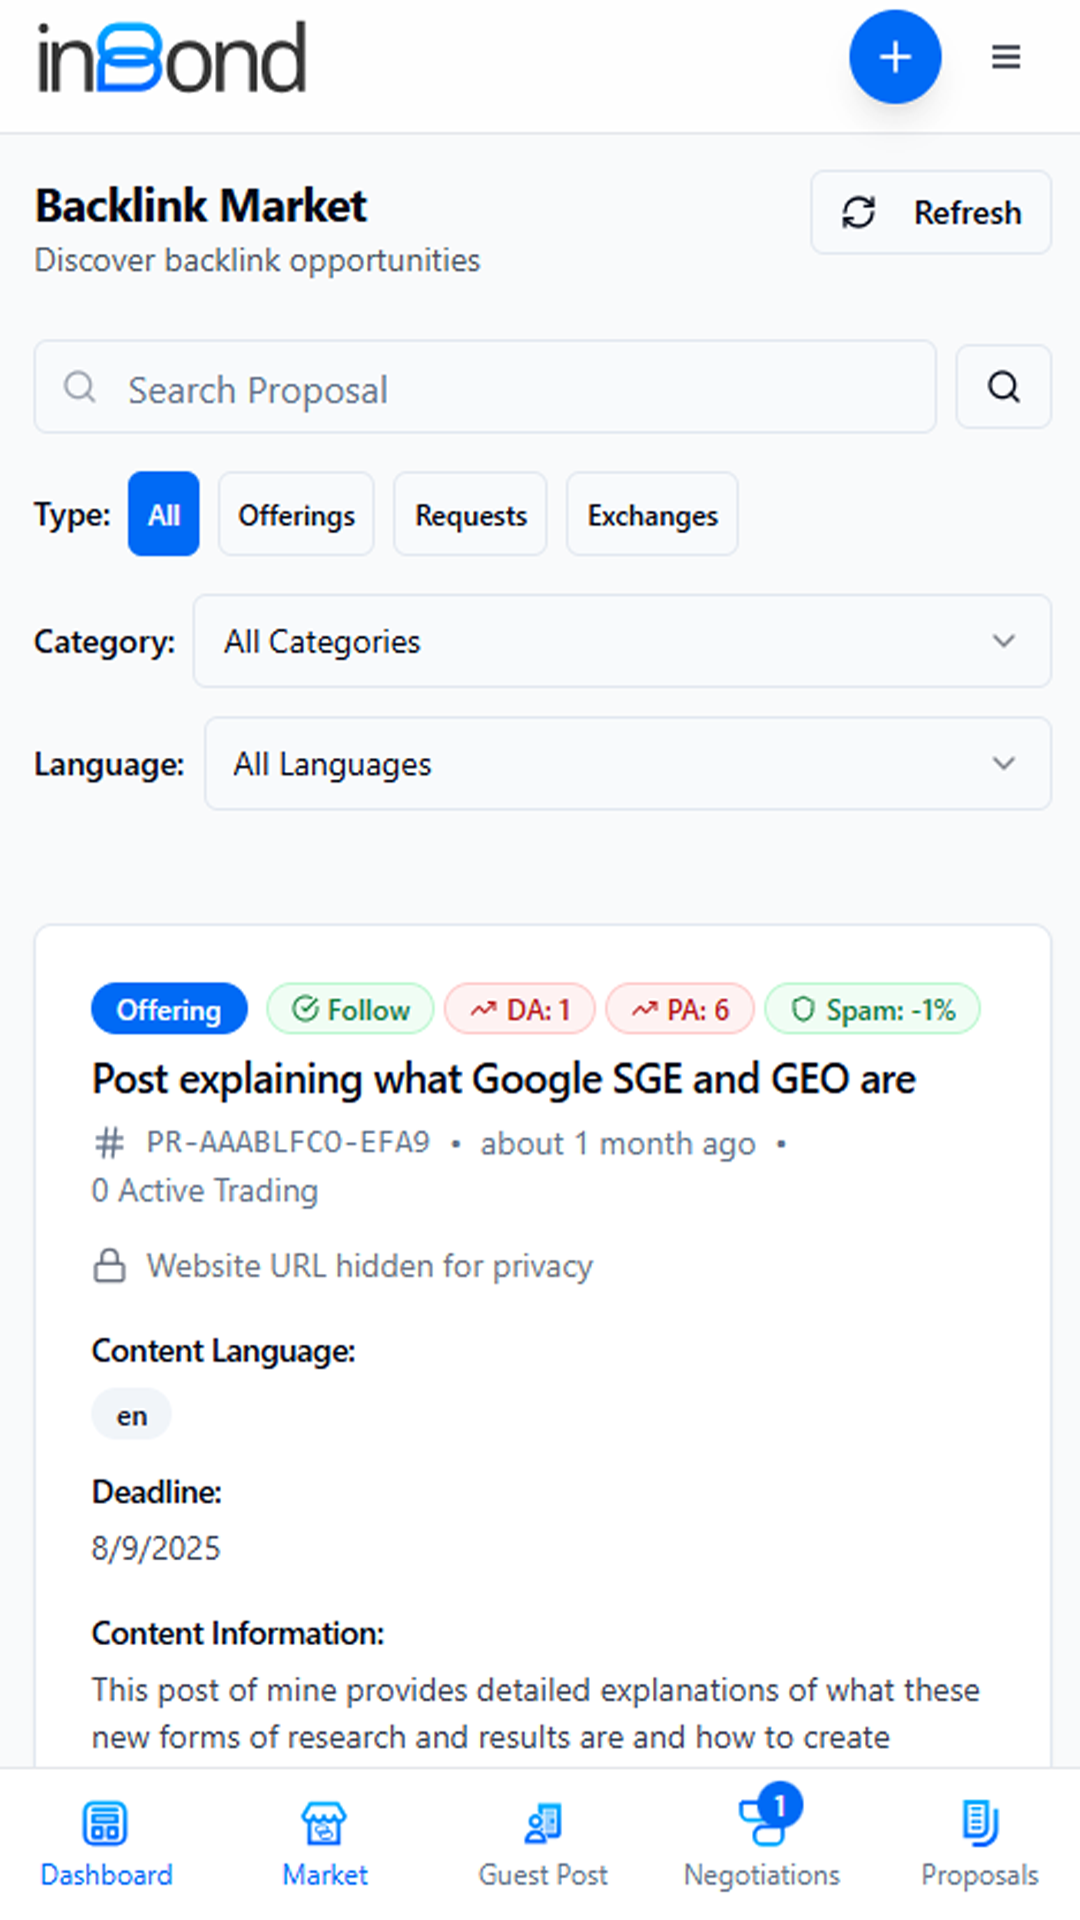1080x1920 pixels.
Task: Expand the All Languages dropdown
Action: tap(628, 763)
